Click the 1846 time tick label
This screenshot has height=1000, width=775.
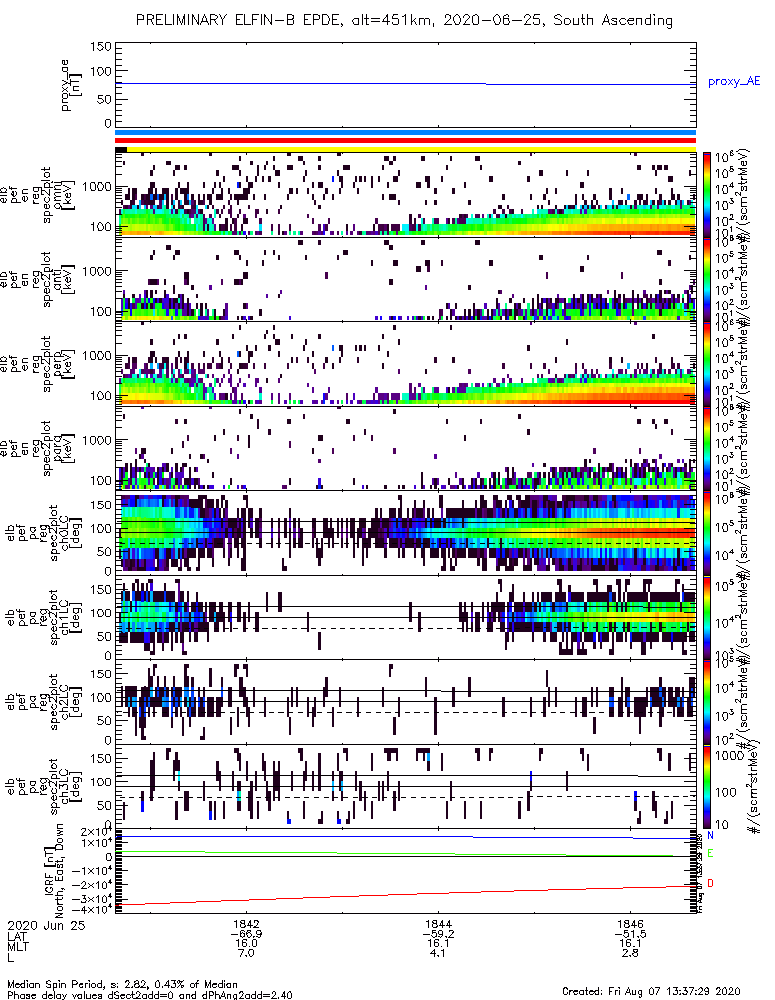(x=630, y=924)
